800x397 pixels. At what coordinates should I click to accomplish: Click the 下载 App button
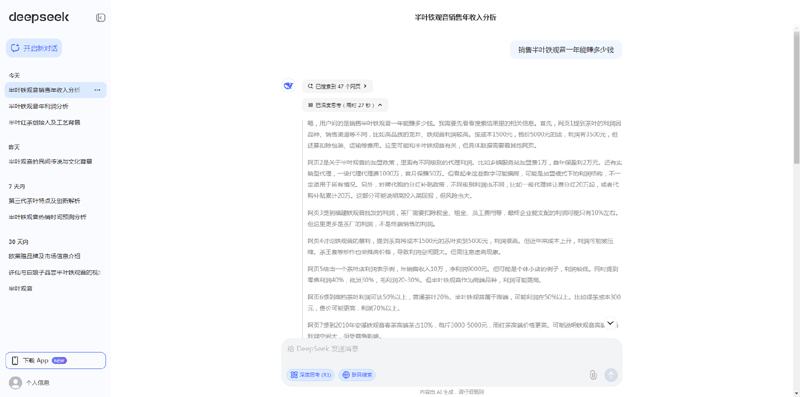point(56,360)
